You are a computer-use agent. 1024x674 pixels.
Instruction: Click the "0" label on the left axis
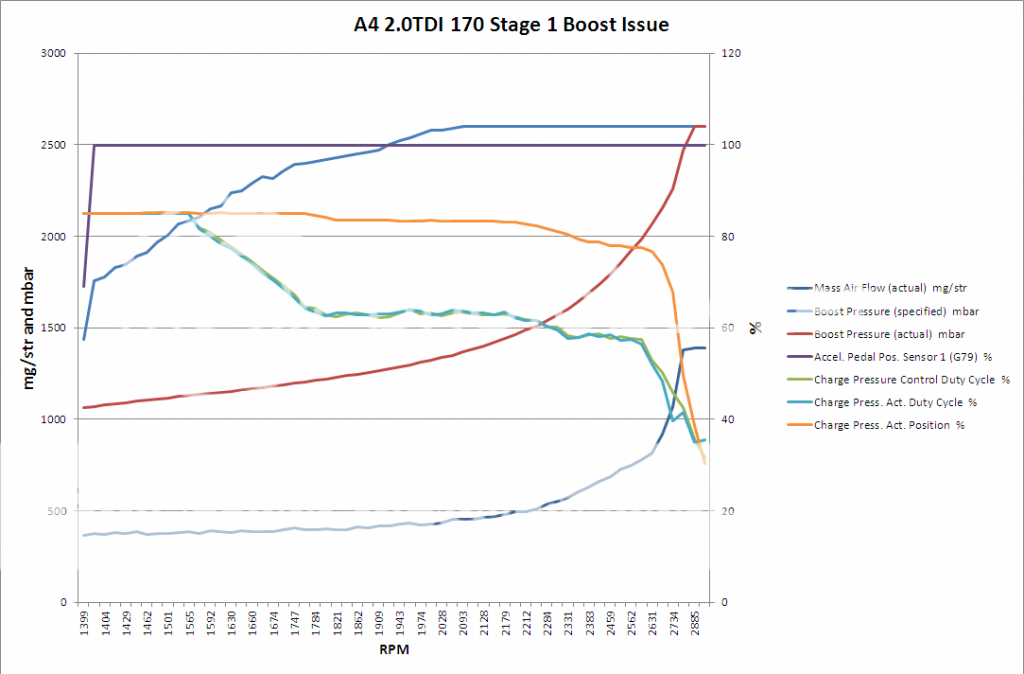[63, 602]
